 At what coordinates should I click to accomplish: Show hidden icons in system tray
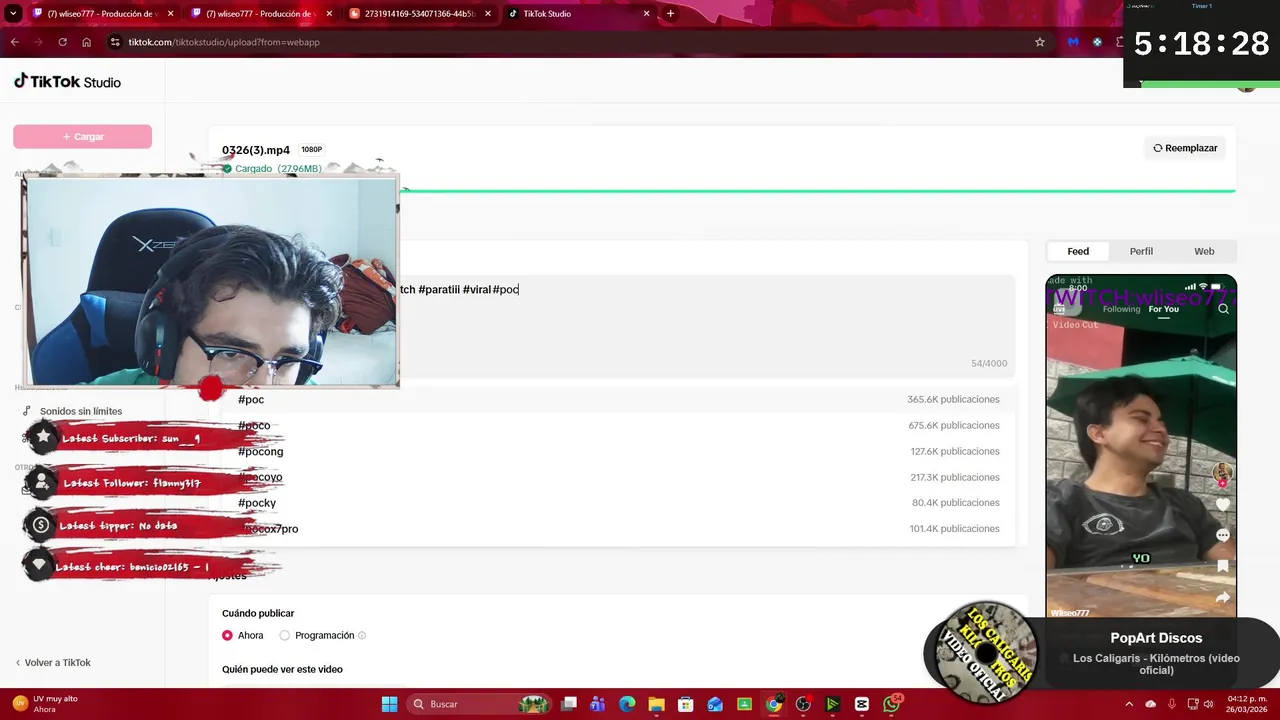click(x=1131, y=704)
